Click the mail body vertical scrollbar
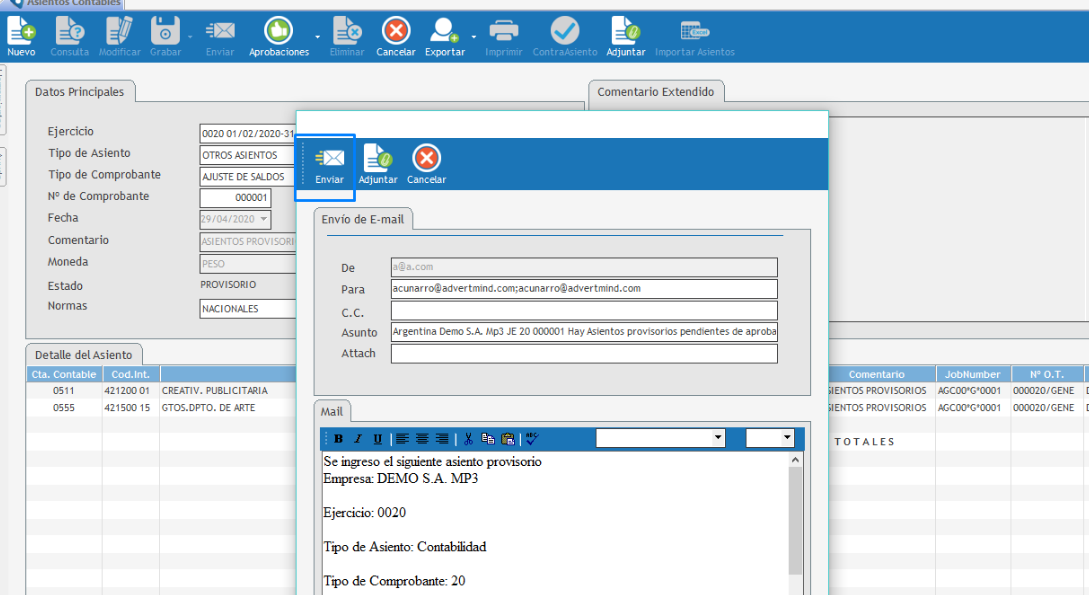 tap(795, 520)
